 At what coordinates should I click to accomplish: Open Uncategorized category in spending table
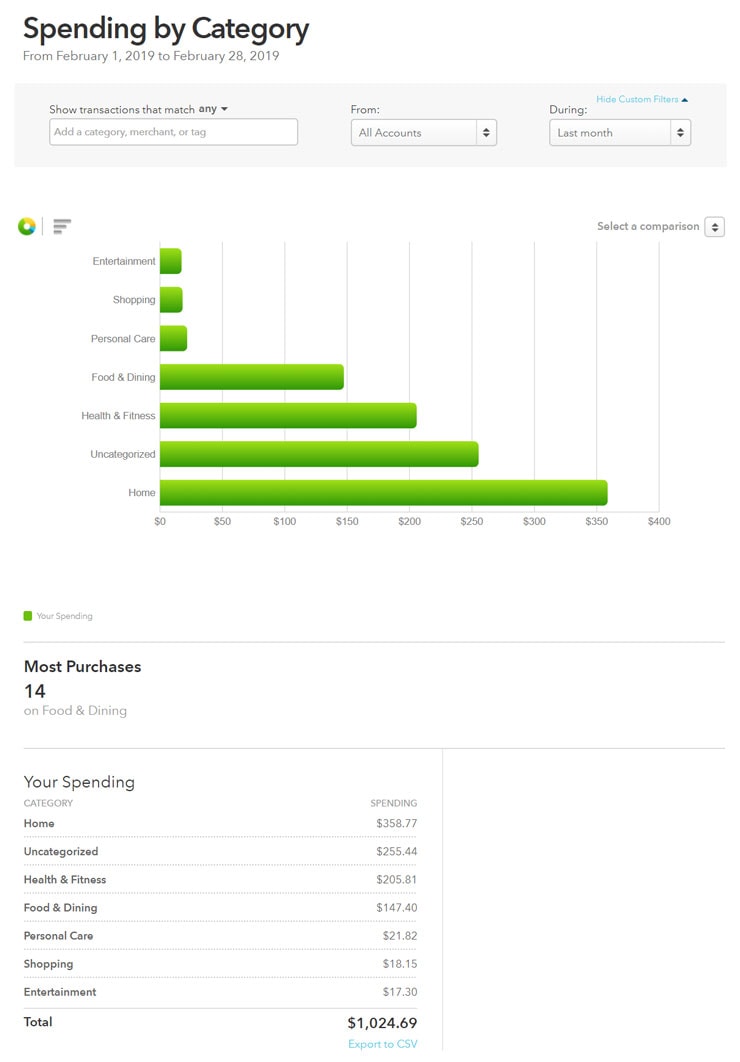(x=61, y=851)
